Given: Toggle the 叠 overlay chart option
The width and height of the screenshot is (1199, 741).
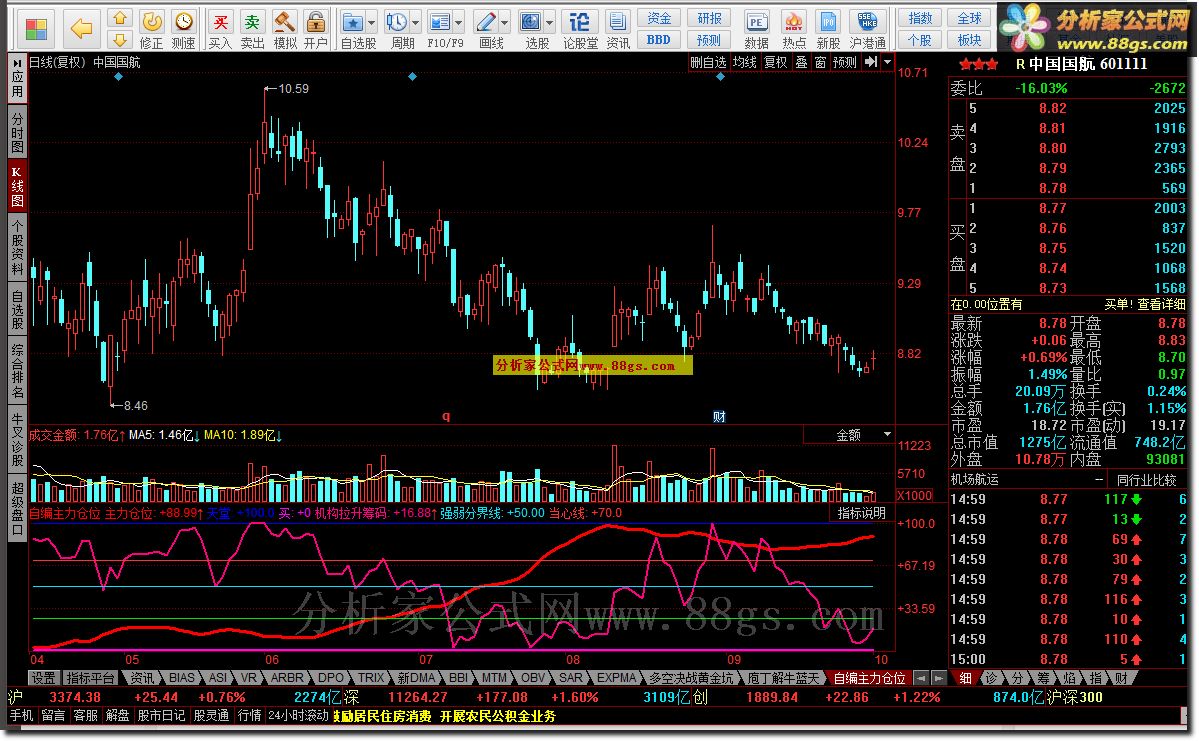Looking at the screenshot, I should pyautogui.click(x=801, y=63).
